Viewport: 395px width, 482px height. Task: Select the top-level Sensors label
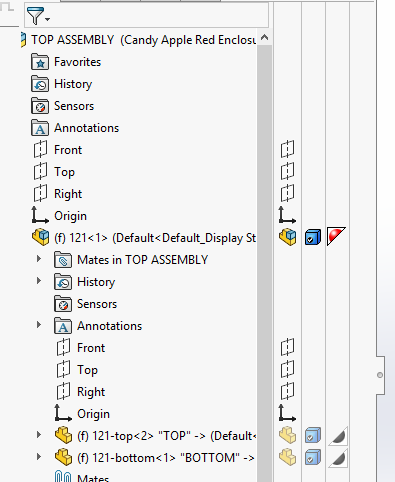74,106
